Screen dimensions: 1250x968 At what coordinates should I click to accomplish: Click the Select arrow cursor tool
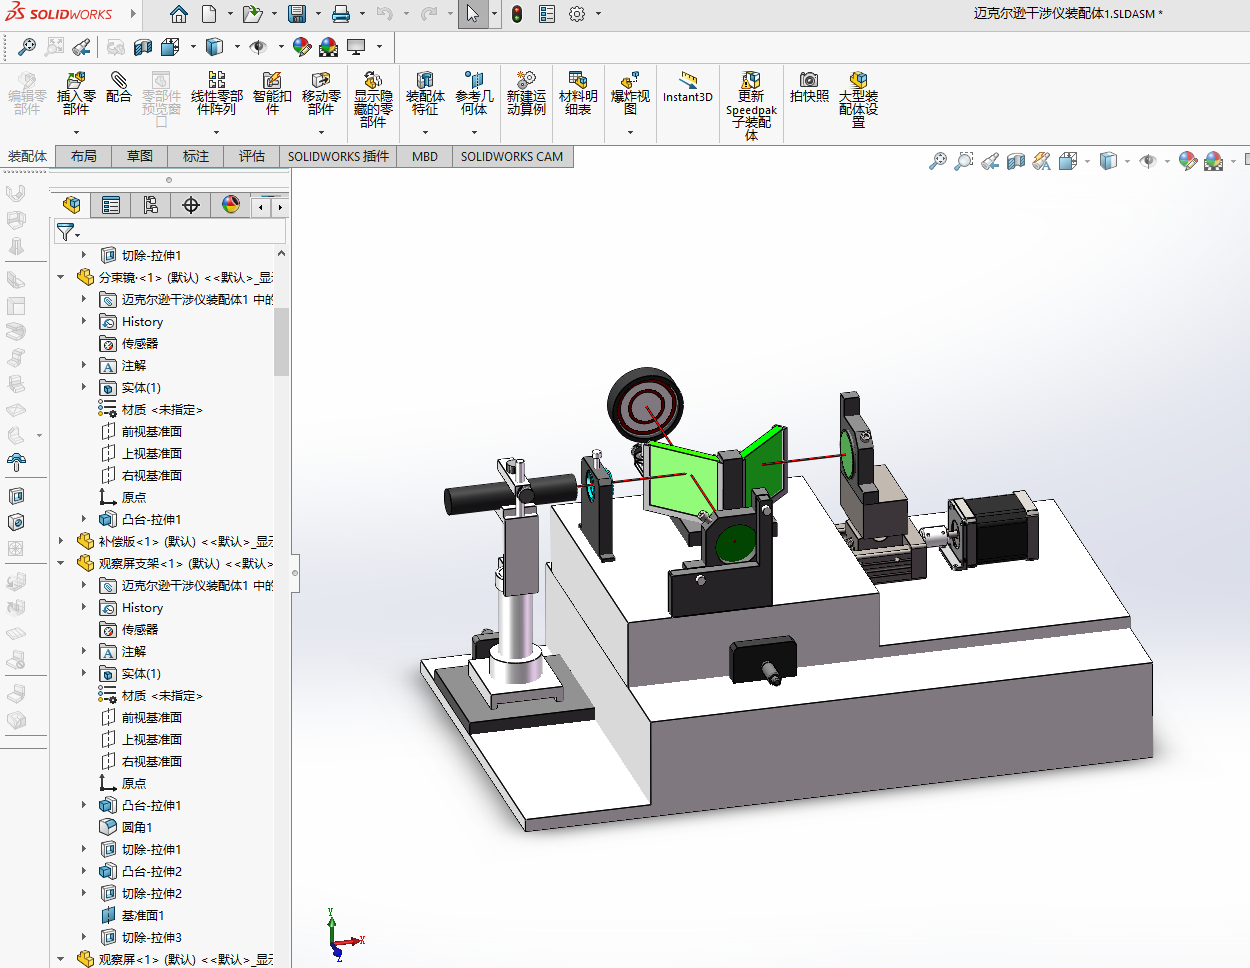pyautogui.click(x=472, y=14)
